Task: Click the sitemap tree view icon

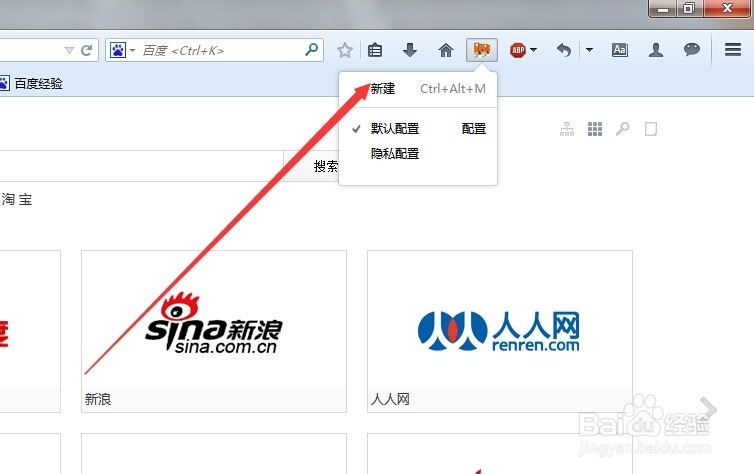Action: (567, 129)
